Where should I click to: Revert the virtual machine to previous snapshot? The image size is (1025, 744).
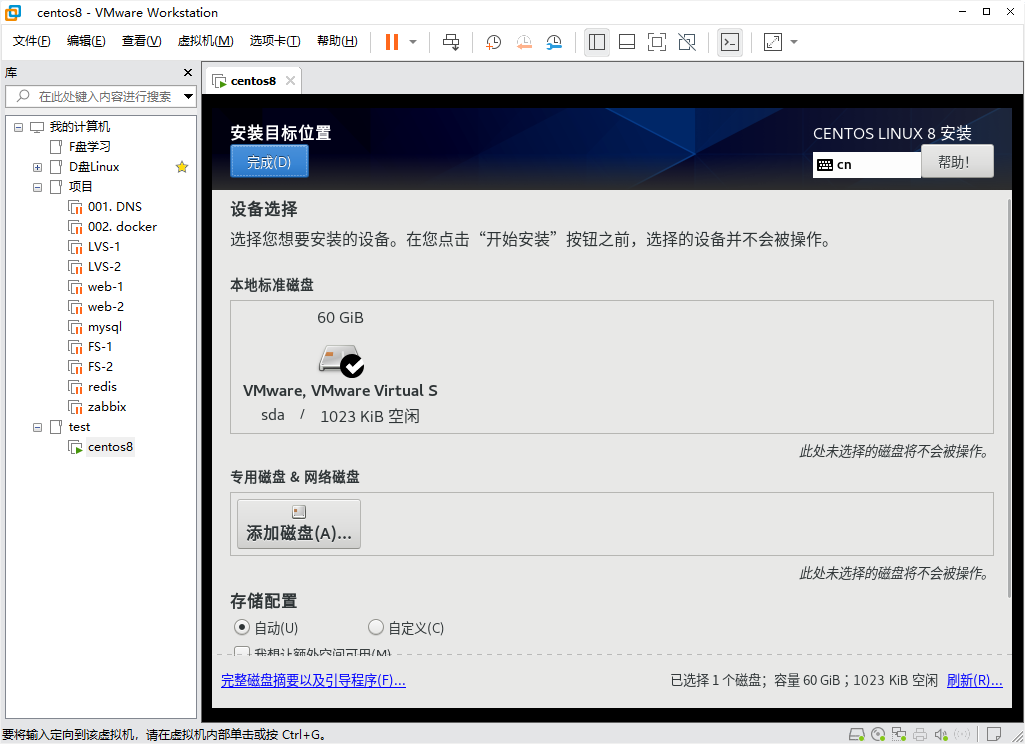(x=524, y=42)
